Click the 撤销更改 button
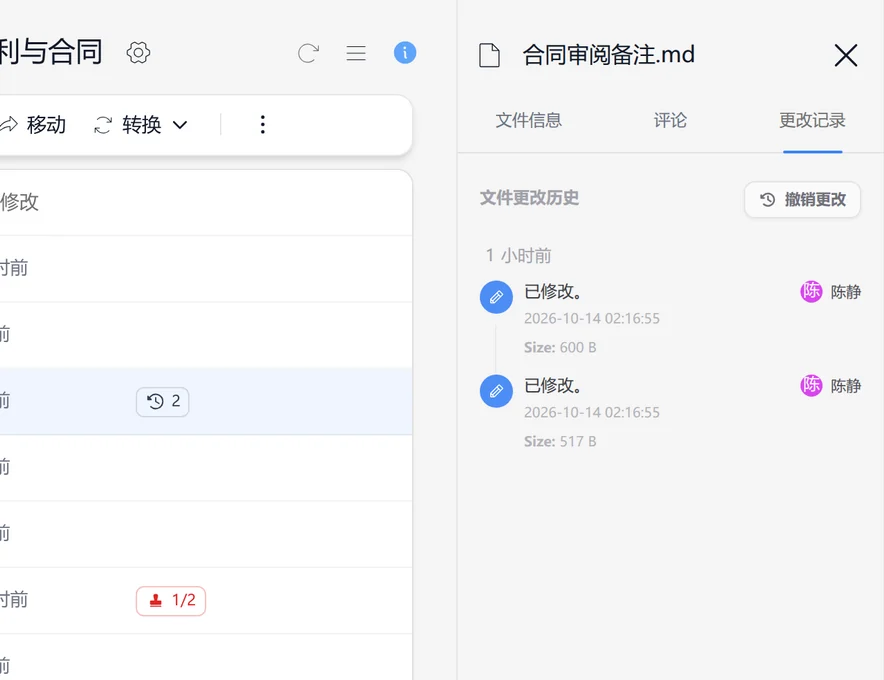 [802, 200]
